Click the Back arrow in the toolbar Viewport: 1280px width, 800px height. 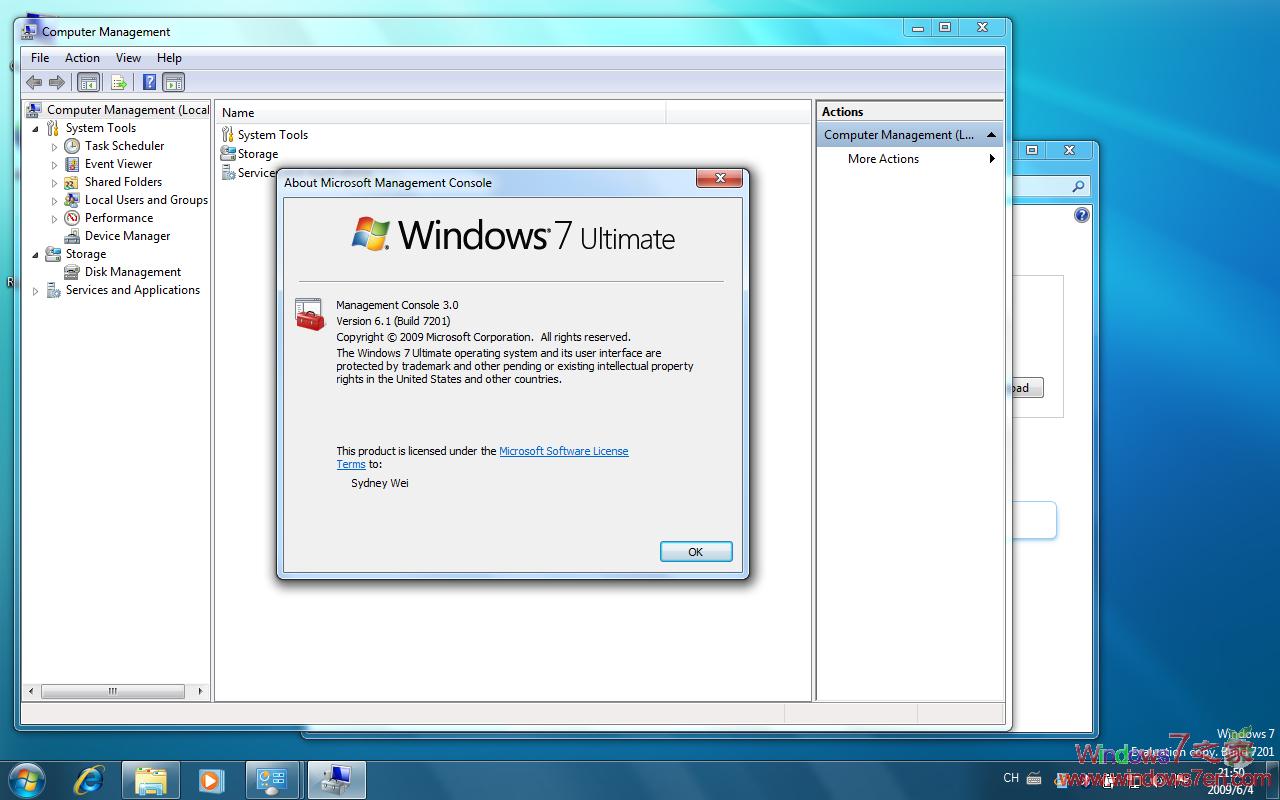click(x=34, y=82)
